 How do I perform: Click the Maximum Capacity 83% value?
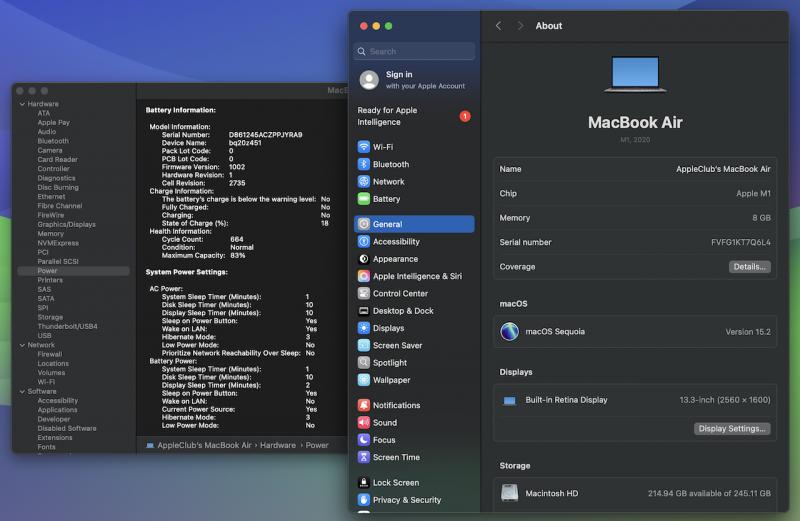(x=237, y=256)
